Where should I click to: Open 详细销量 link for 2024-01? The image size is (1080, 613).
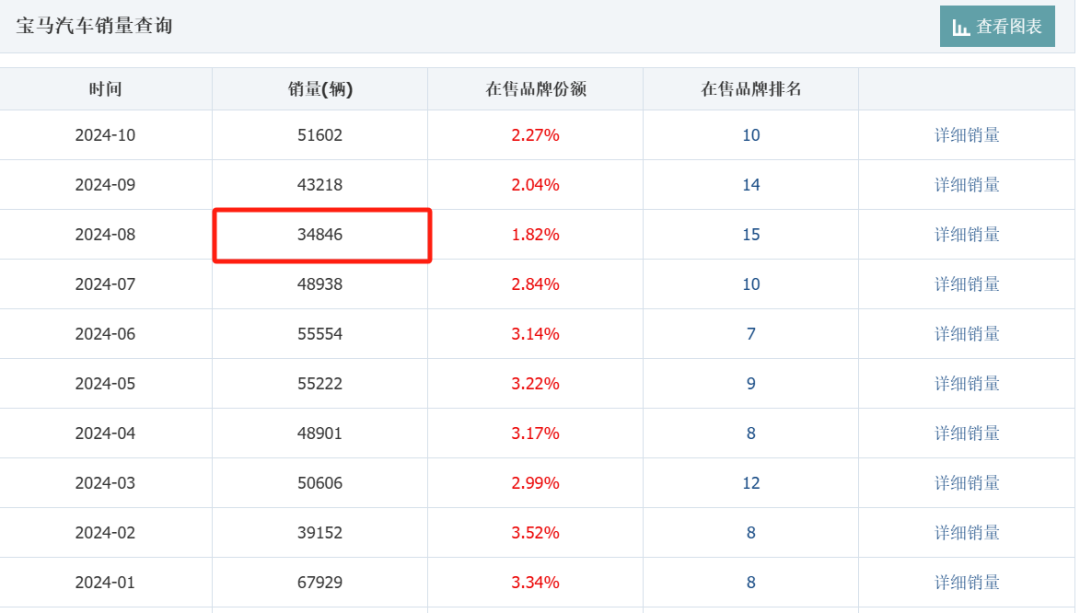point(966,582)
